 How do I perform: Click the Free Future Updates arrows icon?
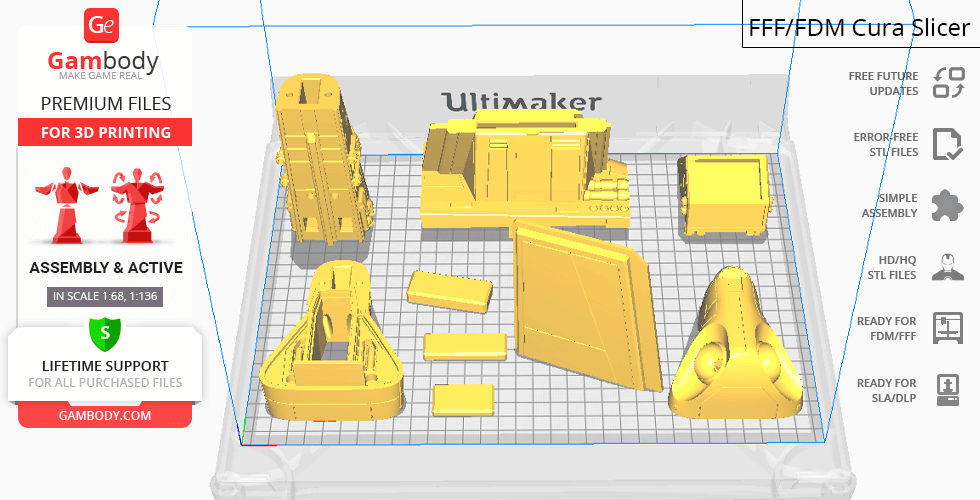pos(947,83)
